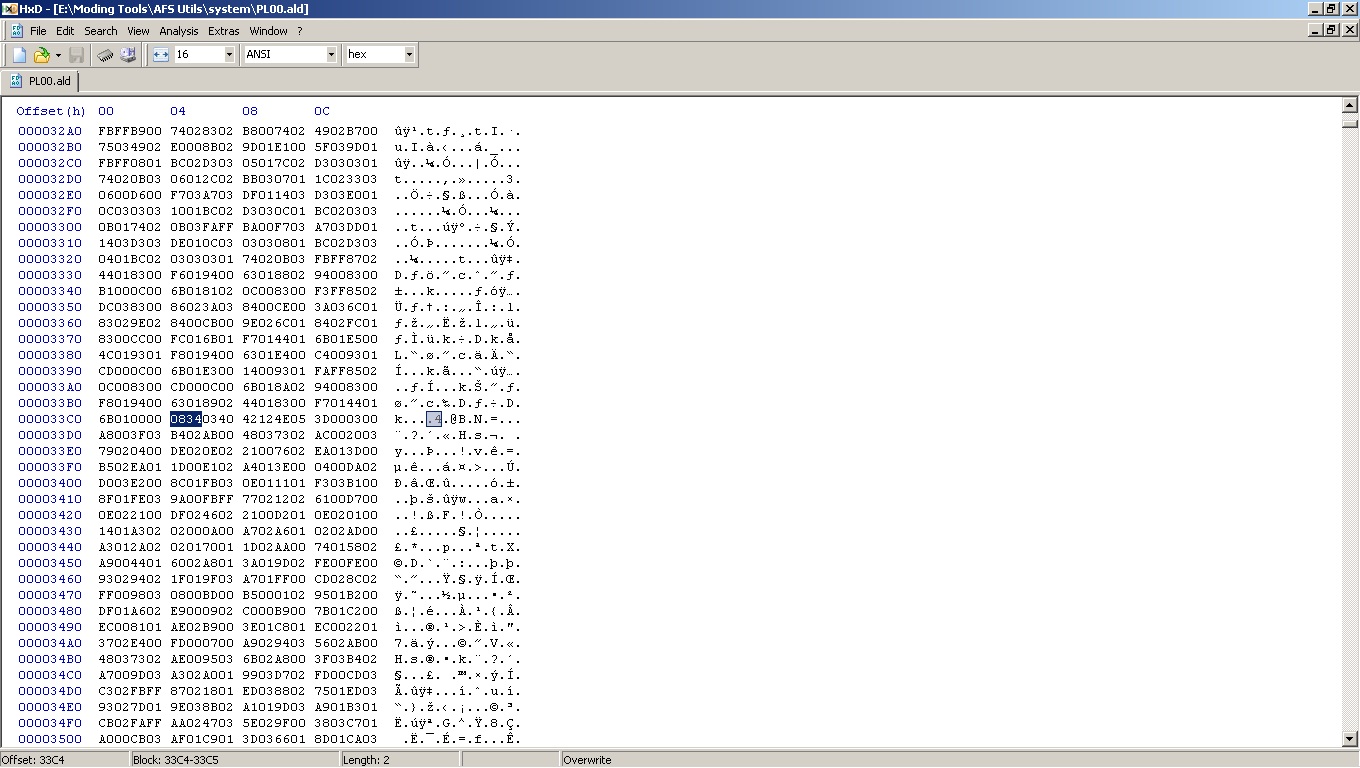
Task: Select offset row 00003300
Action: [x=50, y=227]
